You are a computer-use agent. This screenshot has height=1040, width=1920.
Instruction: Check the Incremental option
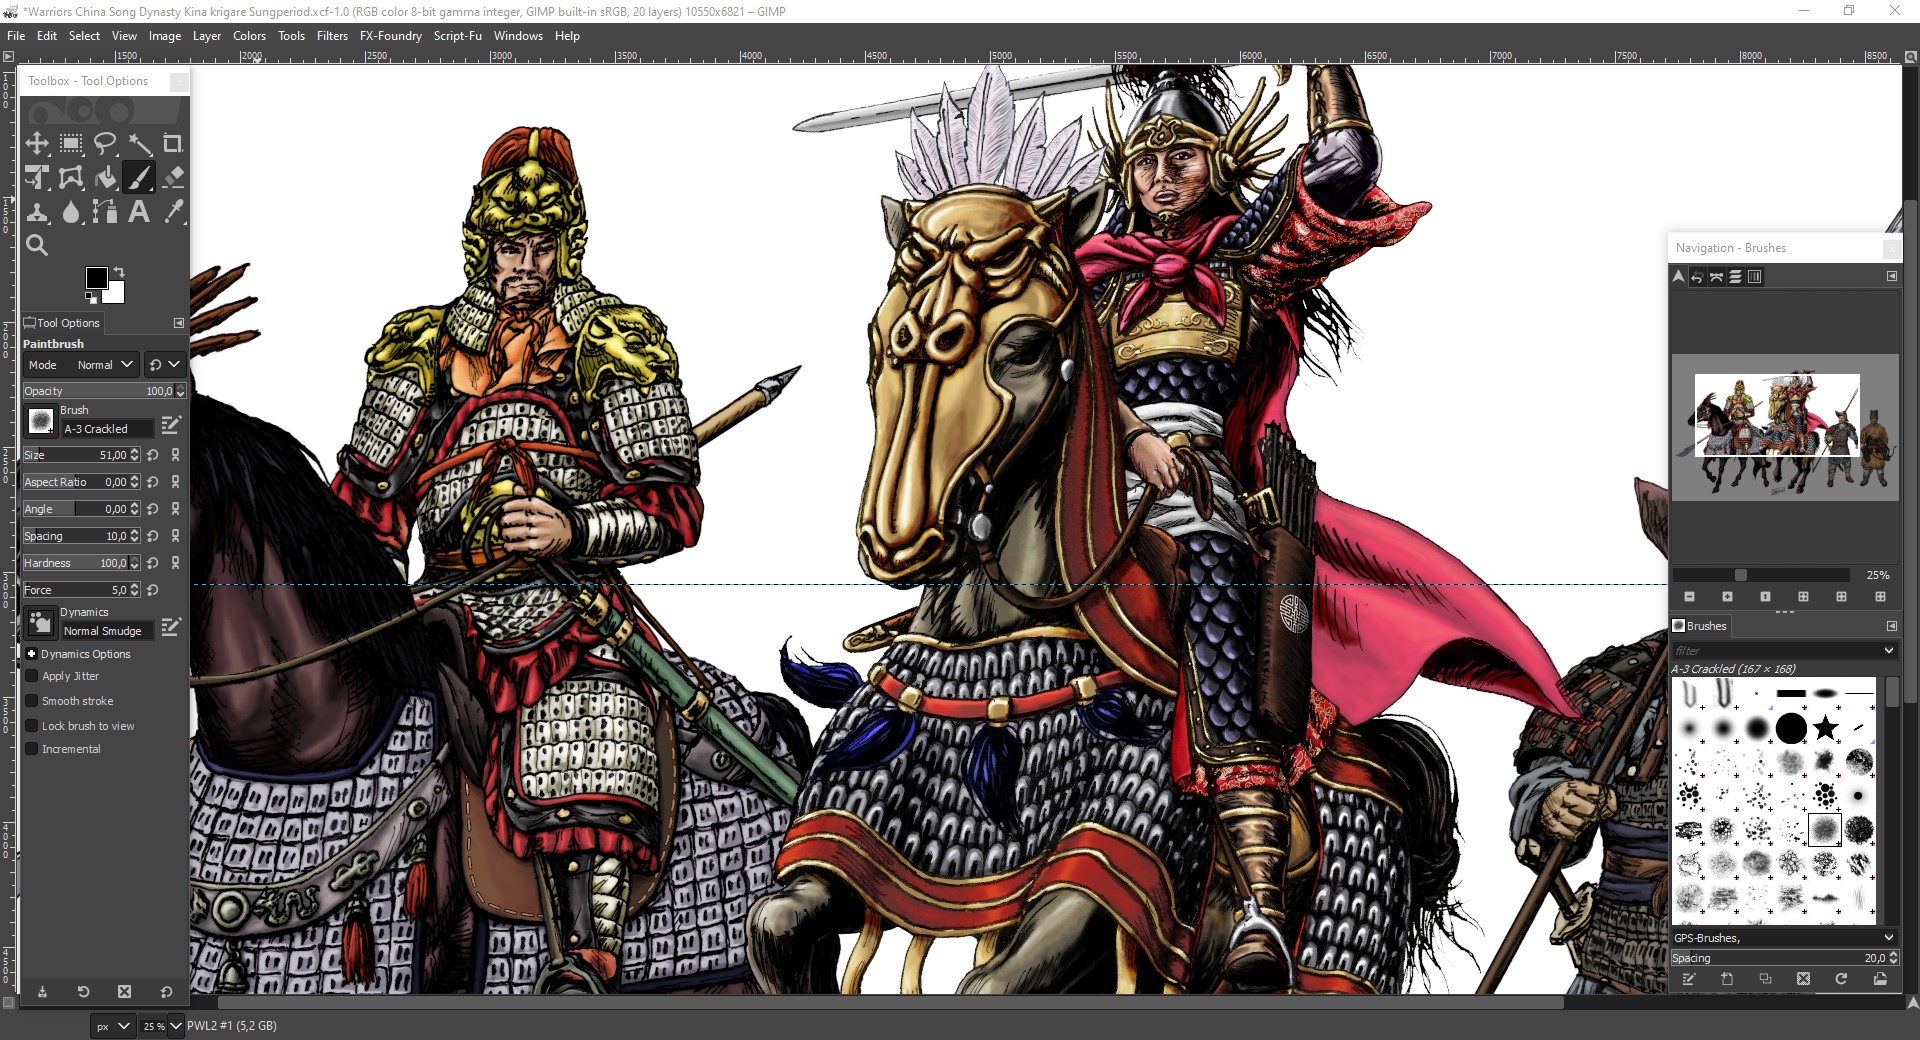click(x=32, y=749)
